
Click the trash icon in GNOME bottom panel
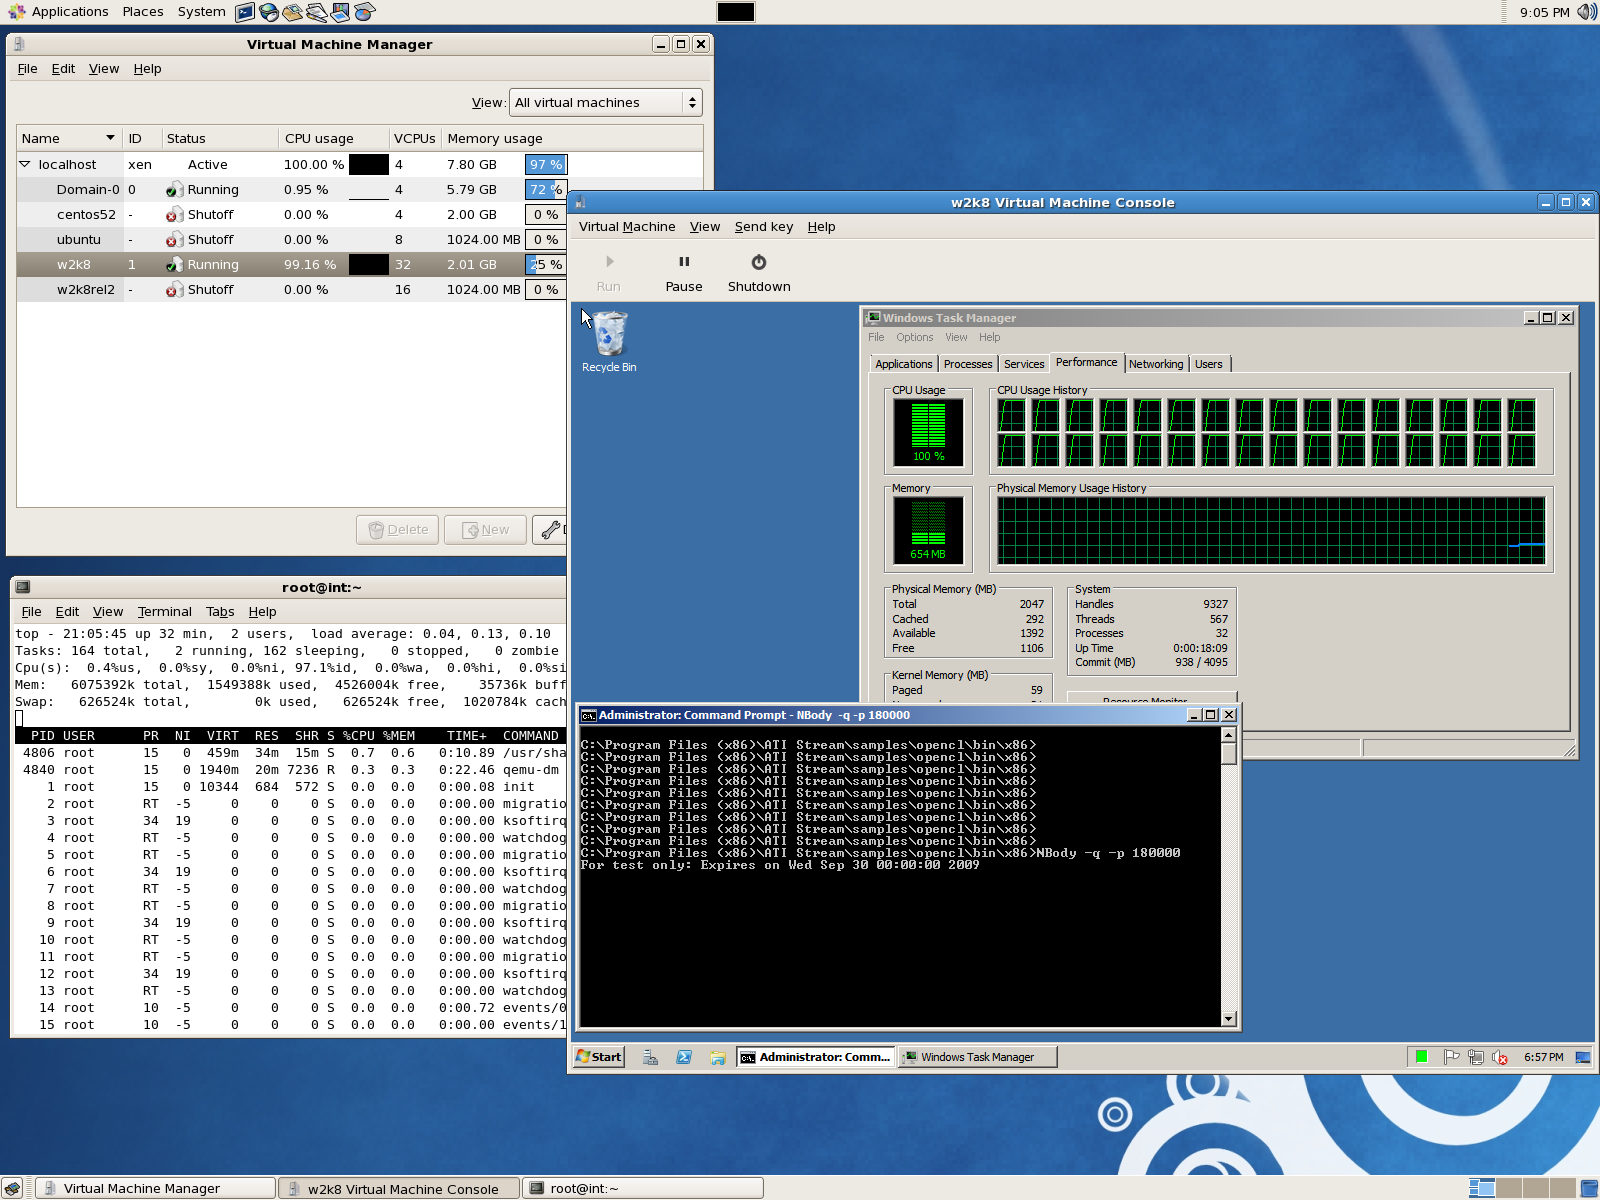[x=1588, y=1189]
